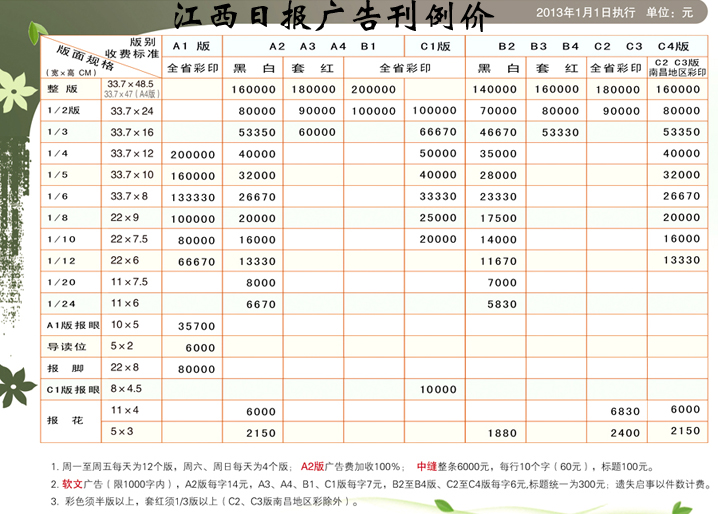Click footnote 3 about 彩色须半版以上
The image size is (718, 514).
(205, 502)
